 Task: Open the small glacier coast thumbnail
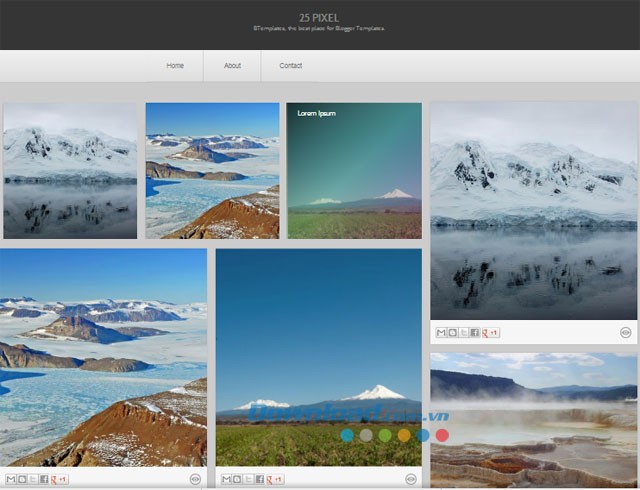[212, 170]
